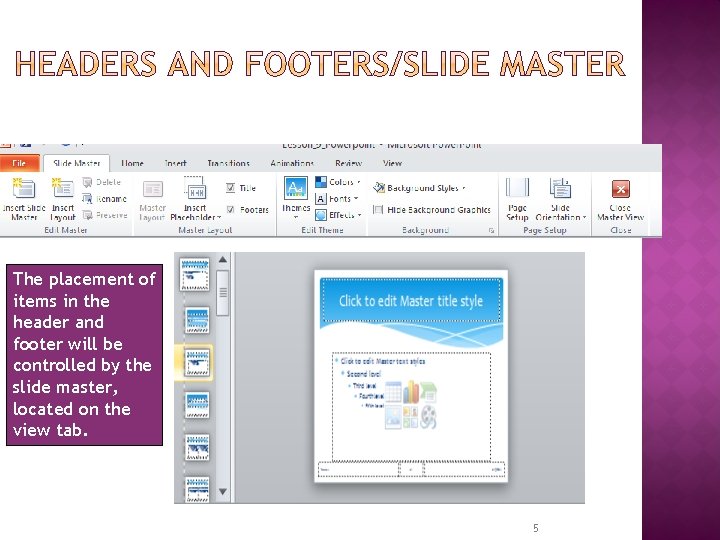The height and width of the screenshot is (540, 720).
Task: Click the Delete icon in Edit Master
Action: 87,182
